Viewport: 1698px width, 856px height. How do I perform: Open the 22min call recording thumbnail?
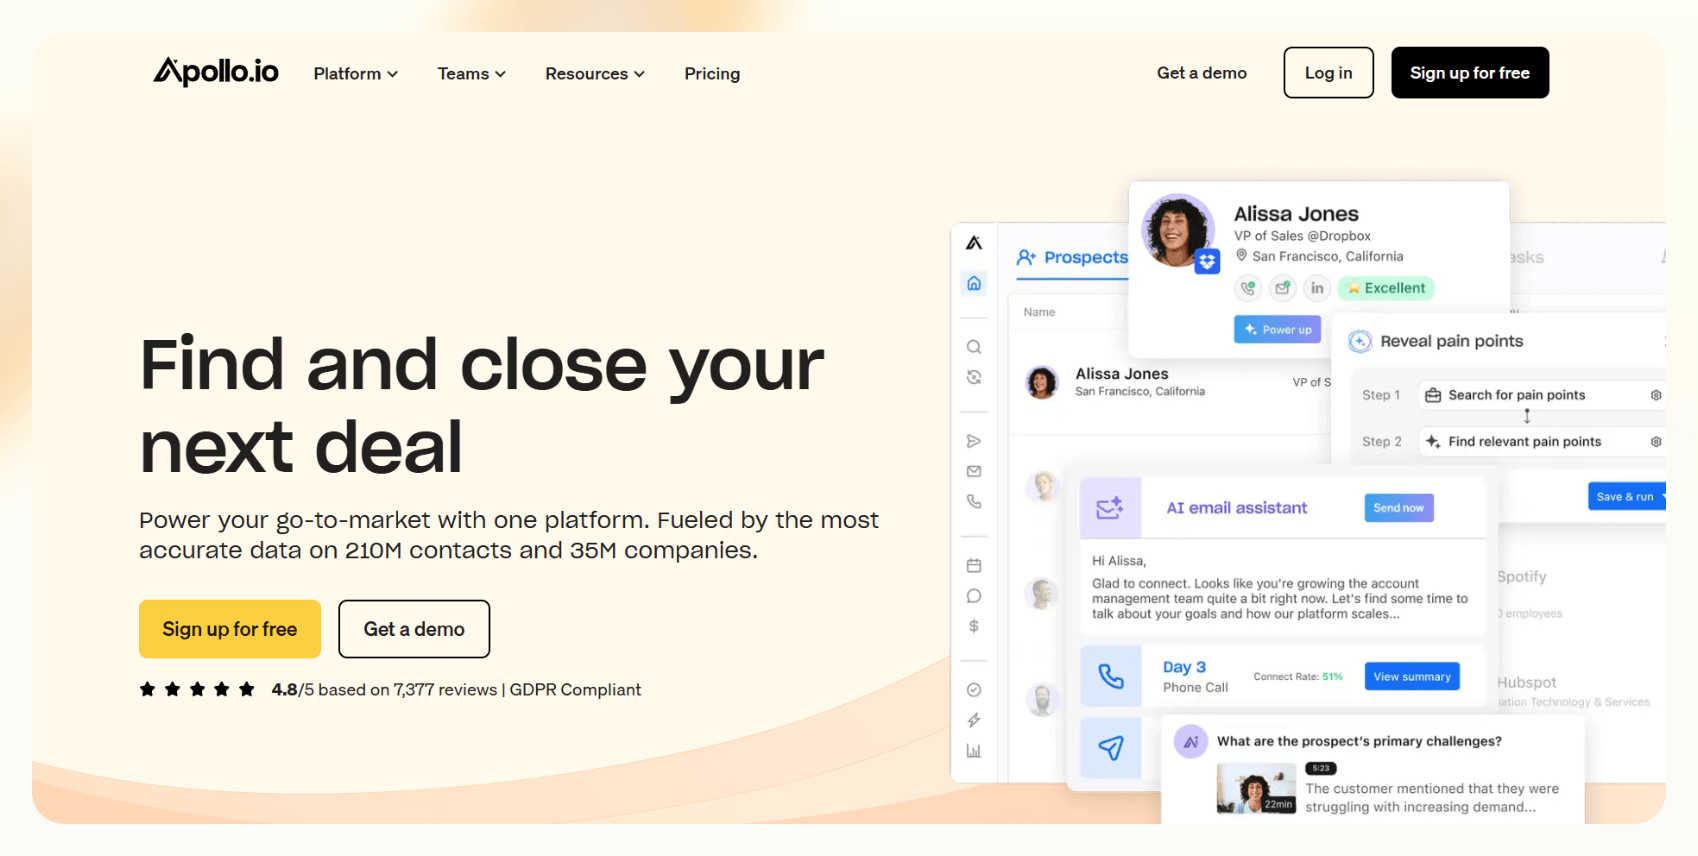pos(1256,788)
